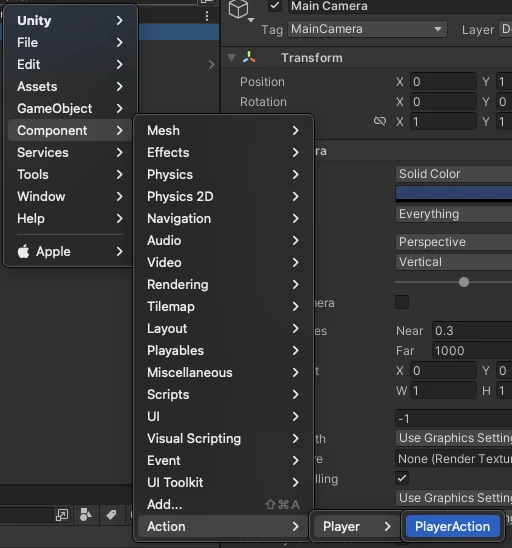Collapse the Transform component foldout
This screenshot has height=548, width=512.
[231, 58]
